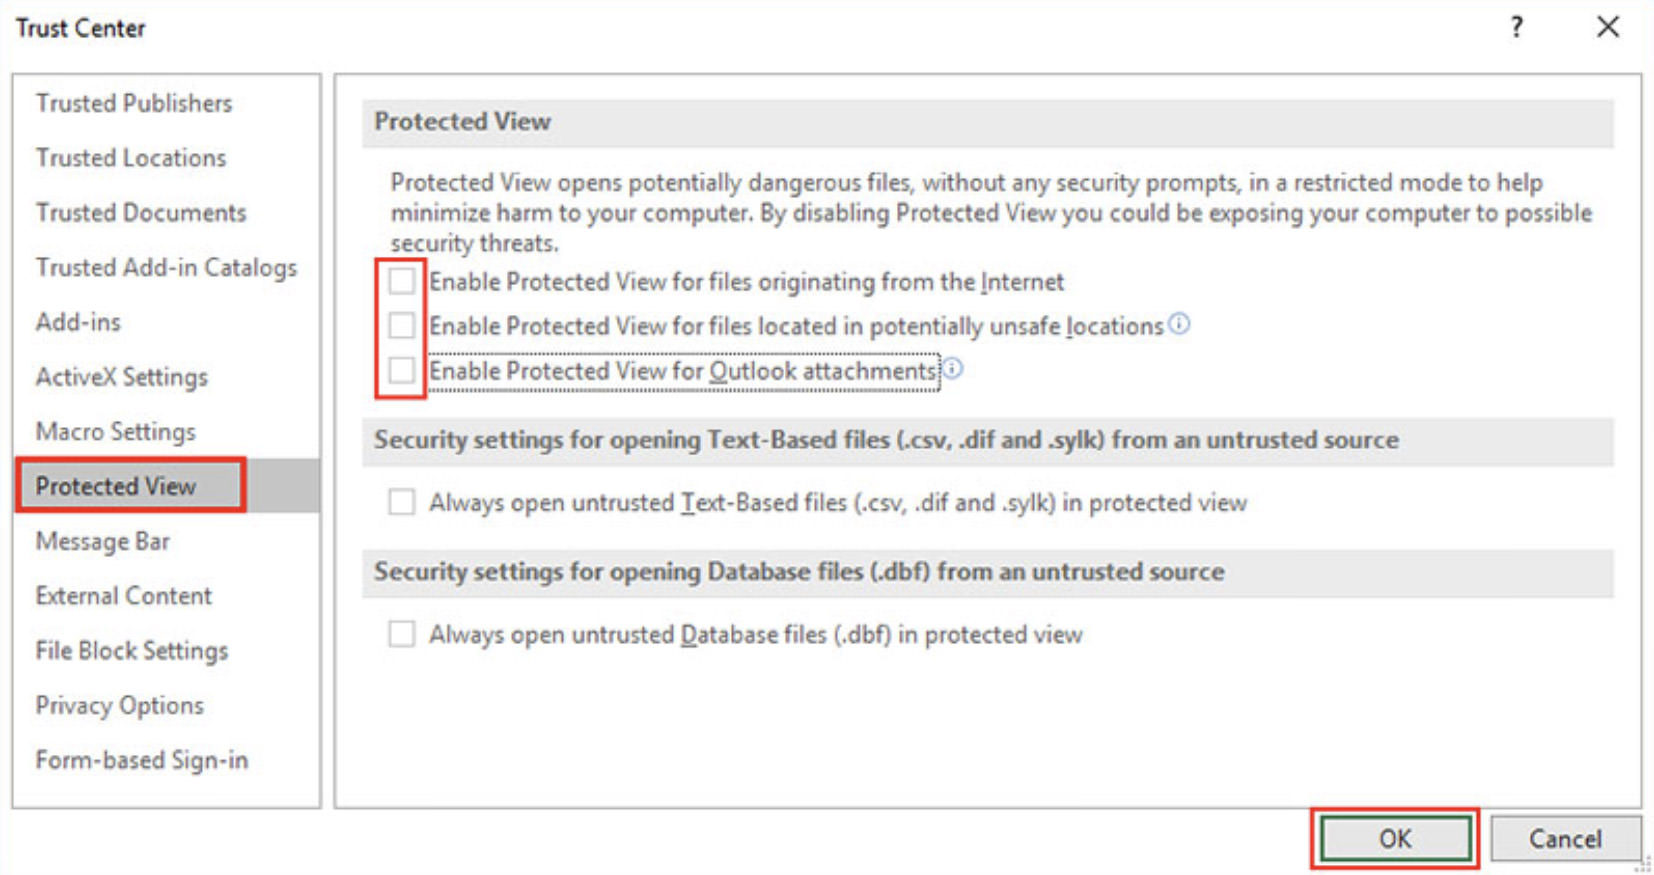
Task: Select Trusted Documents in the sidebar
Action: [x=141, y=213]
